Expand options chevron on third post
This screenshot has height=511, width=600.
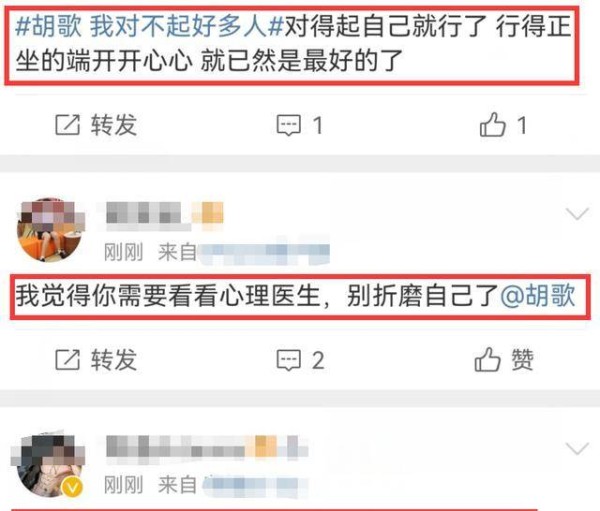pyautogui.click(x=577, y=448)
